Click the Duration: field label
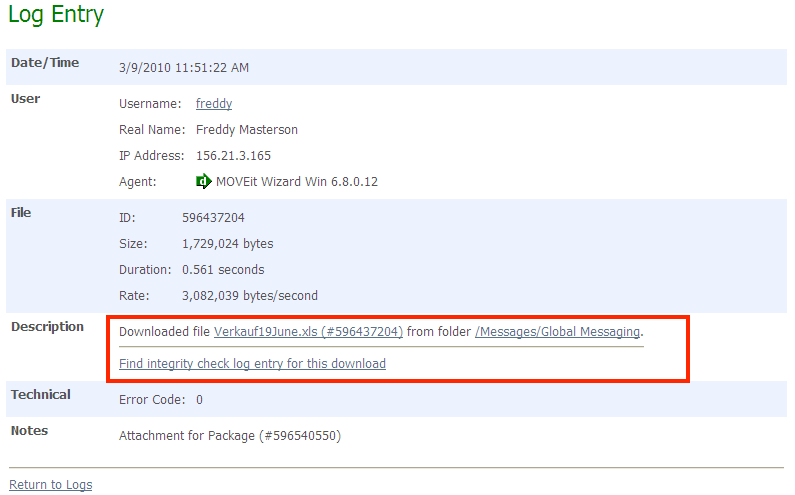795x495 pixels. click(x=145, y=270)
